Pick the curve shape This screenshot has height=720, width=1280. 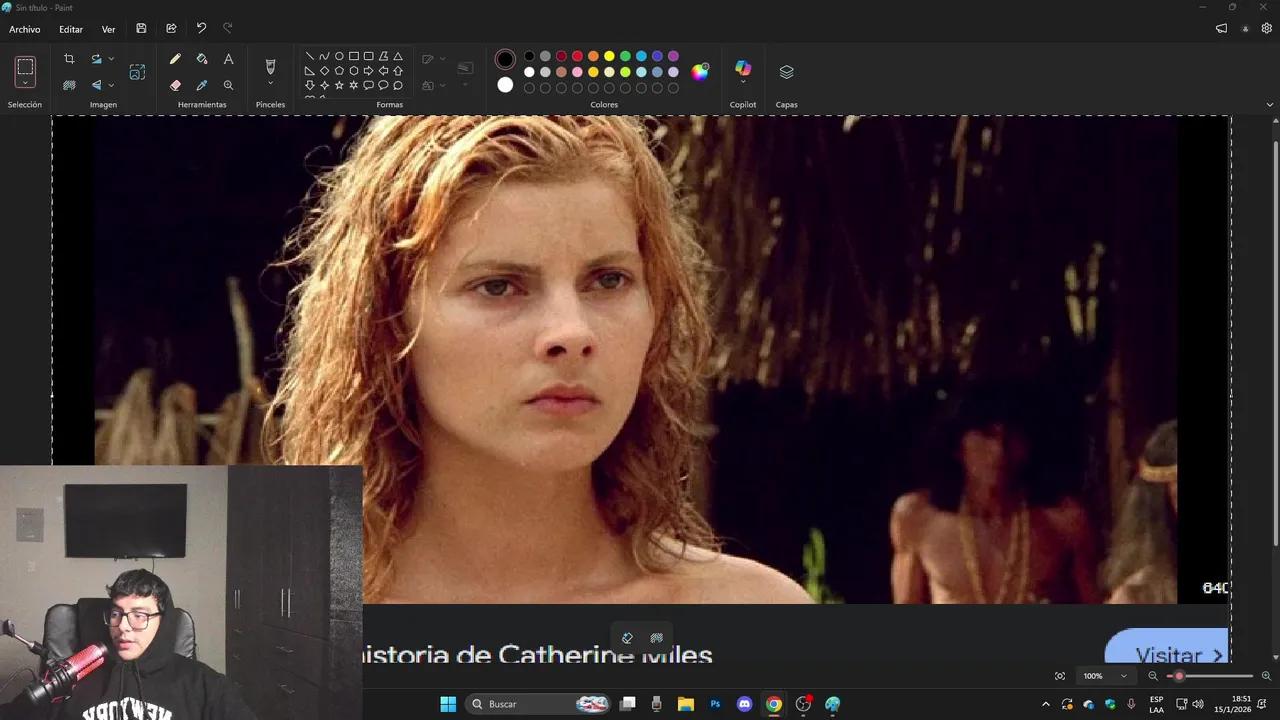[324, 56]
